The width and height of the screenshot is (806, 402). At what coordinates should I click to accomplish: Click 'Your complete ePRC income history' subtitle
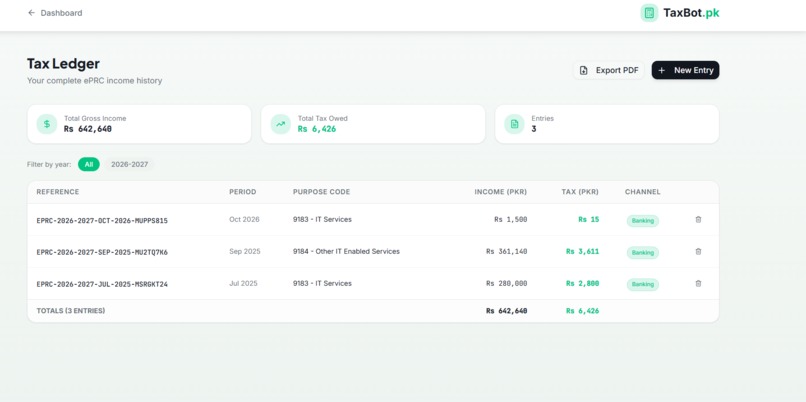point(95,81)
